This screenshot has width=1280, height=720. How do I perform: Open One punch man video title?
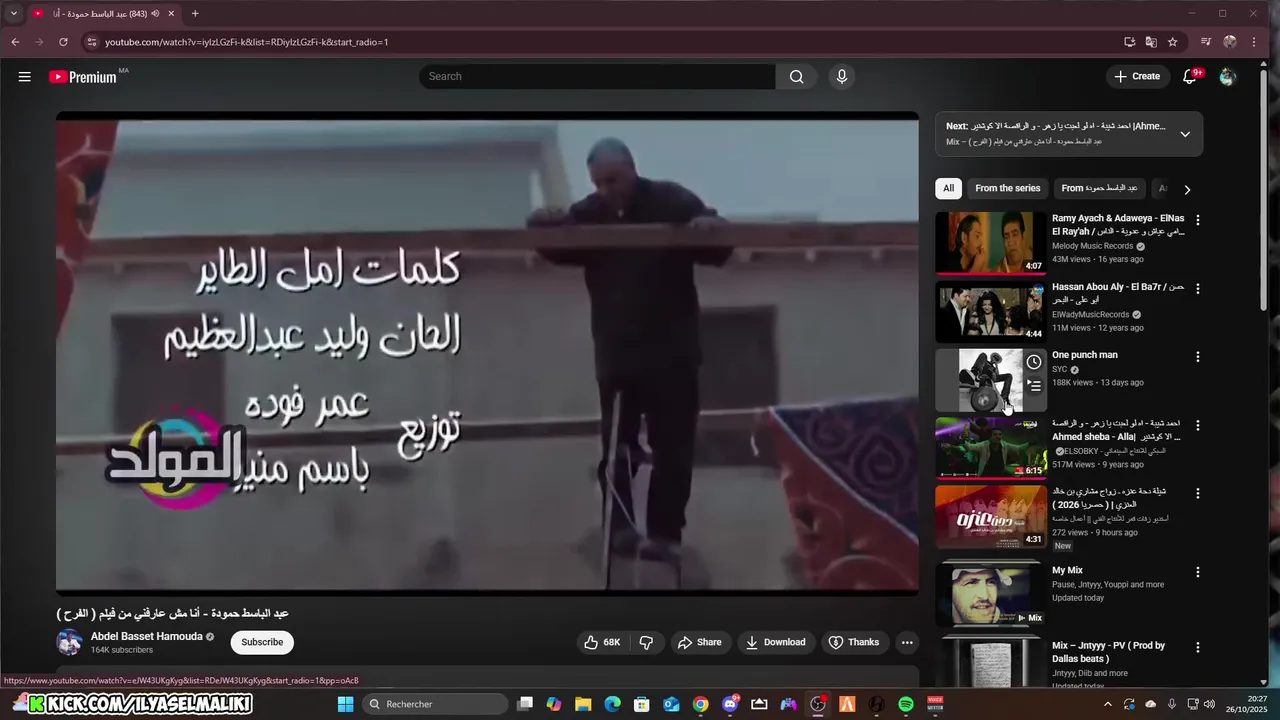click(x=1085, y=355)
